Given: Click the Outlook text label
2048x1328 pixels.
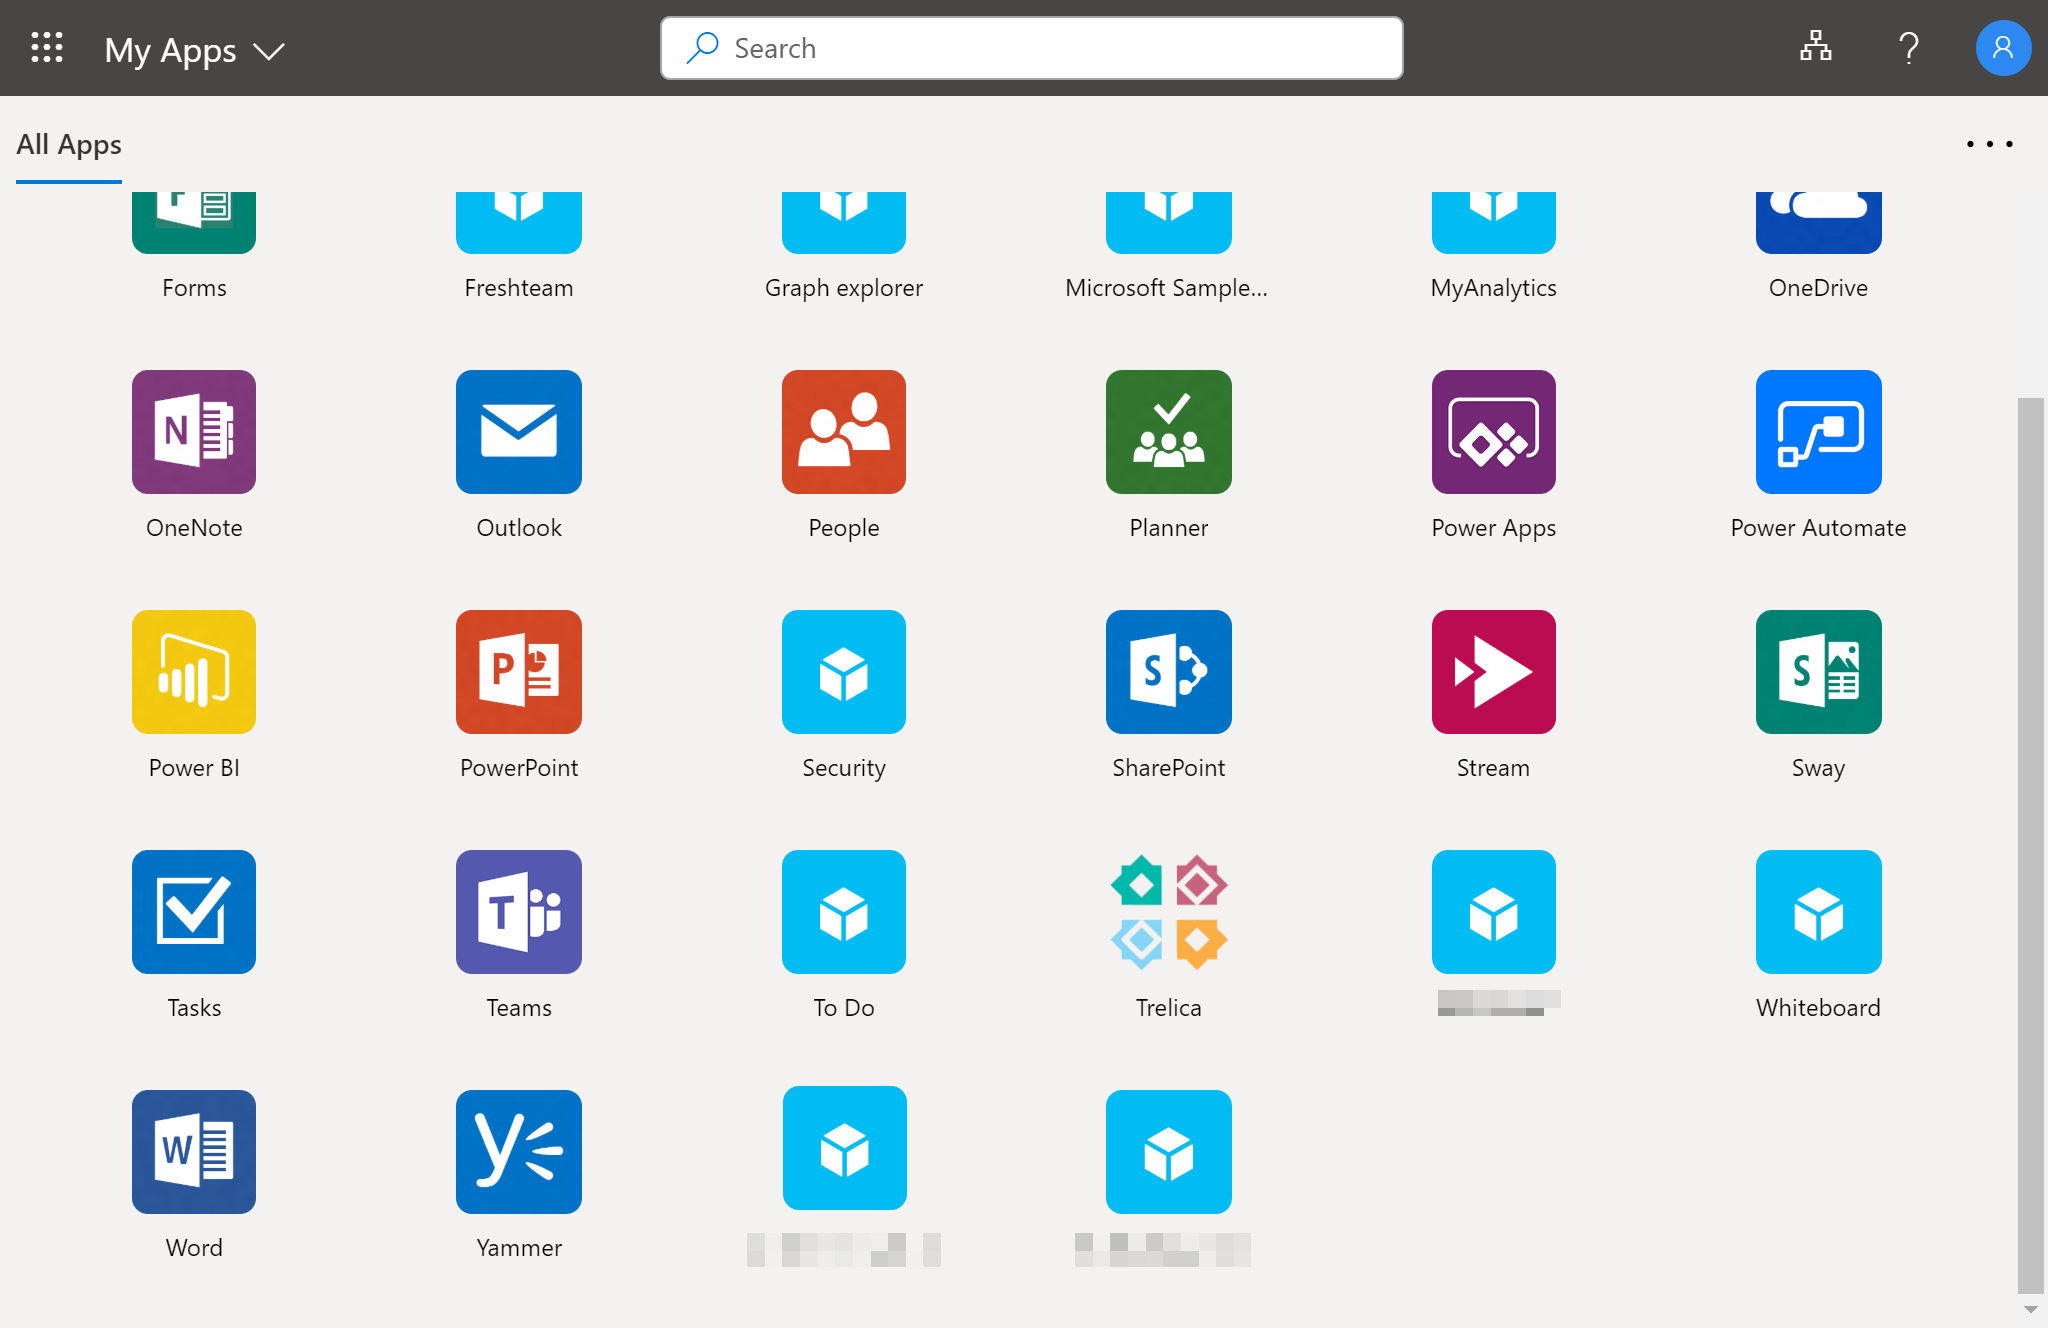Looking at the screenshot, I should (x=519, y=528).
